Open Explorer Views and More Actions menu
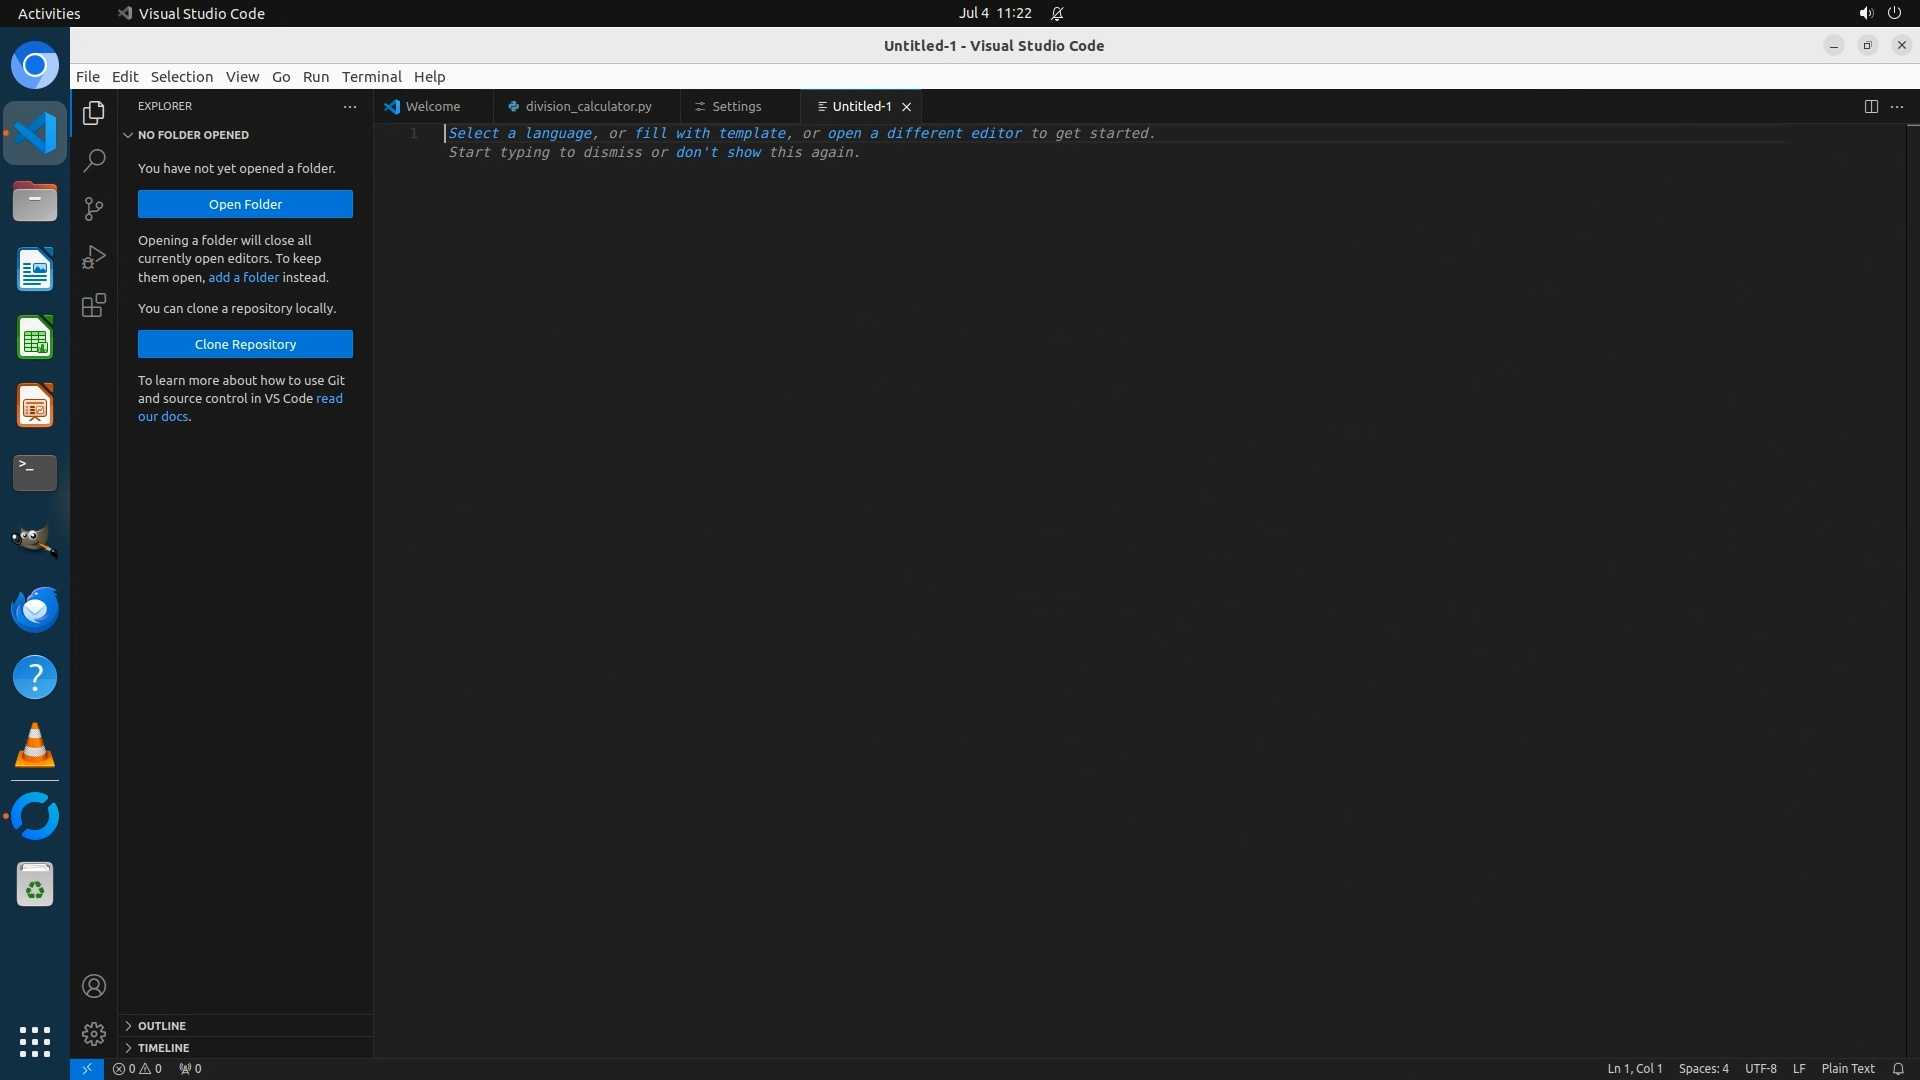The width and height of the screenshot is (1920, 1080). tap(350, 106)
